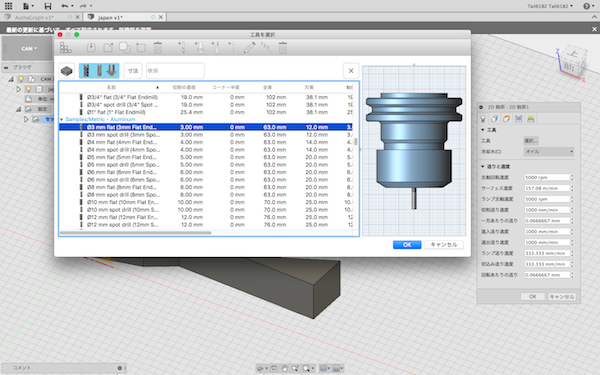Open the tool library tree icon
The image size is (600, 375).
(x=65, y=47)
